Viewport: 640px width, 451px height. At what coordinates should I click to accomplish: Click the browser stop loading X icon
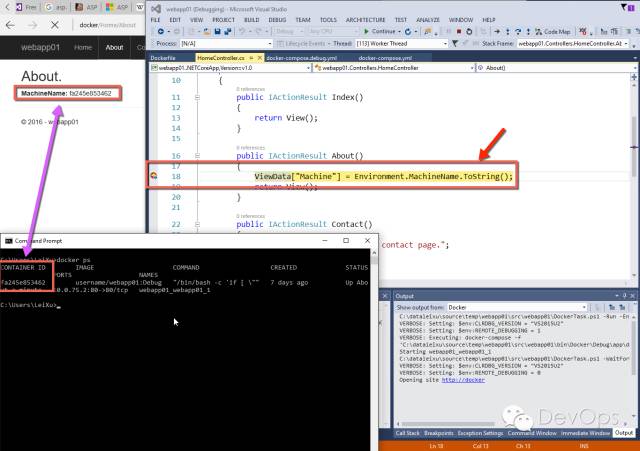55,25
